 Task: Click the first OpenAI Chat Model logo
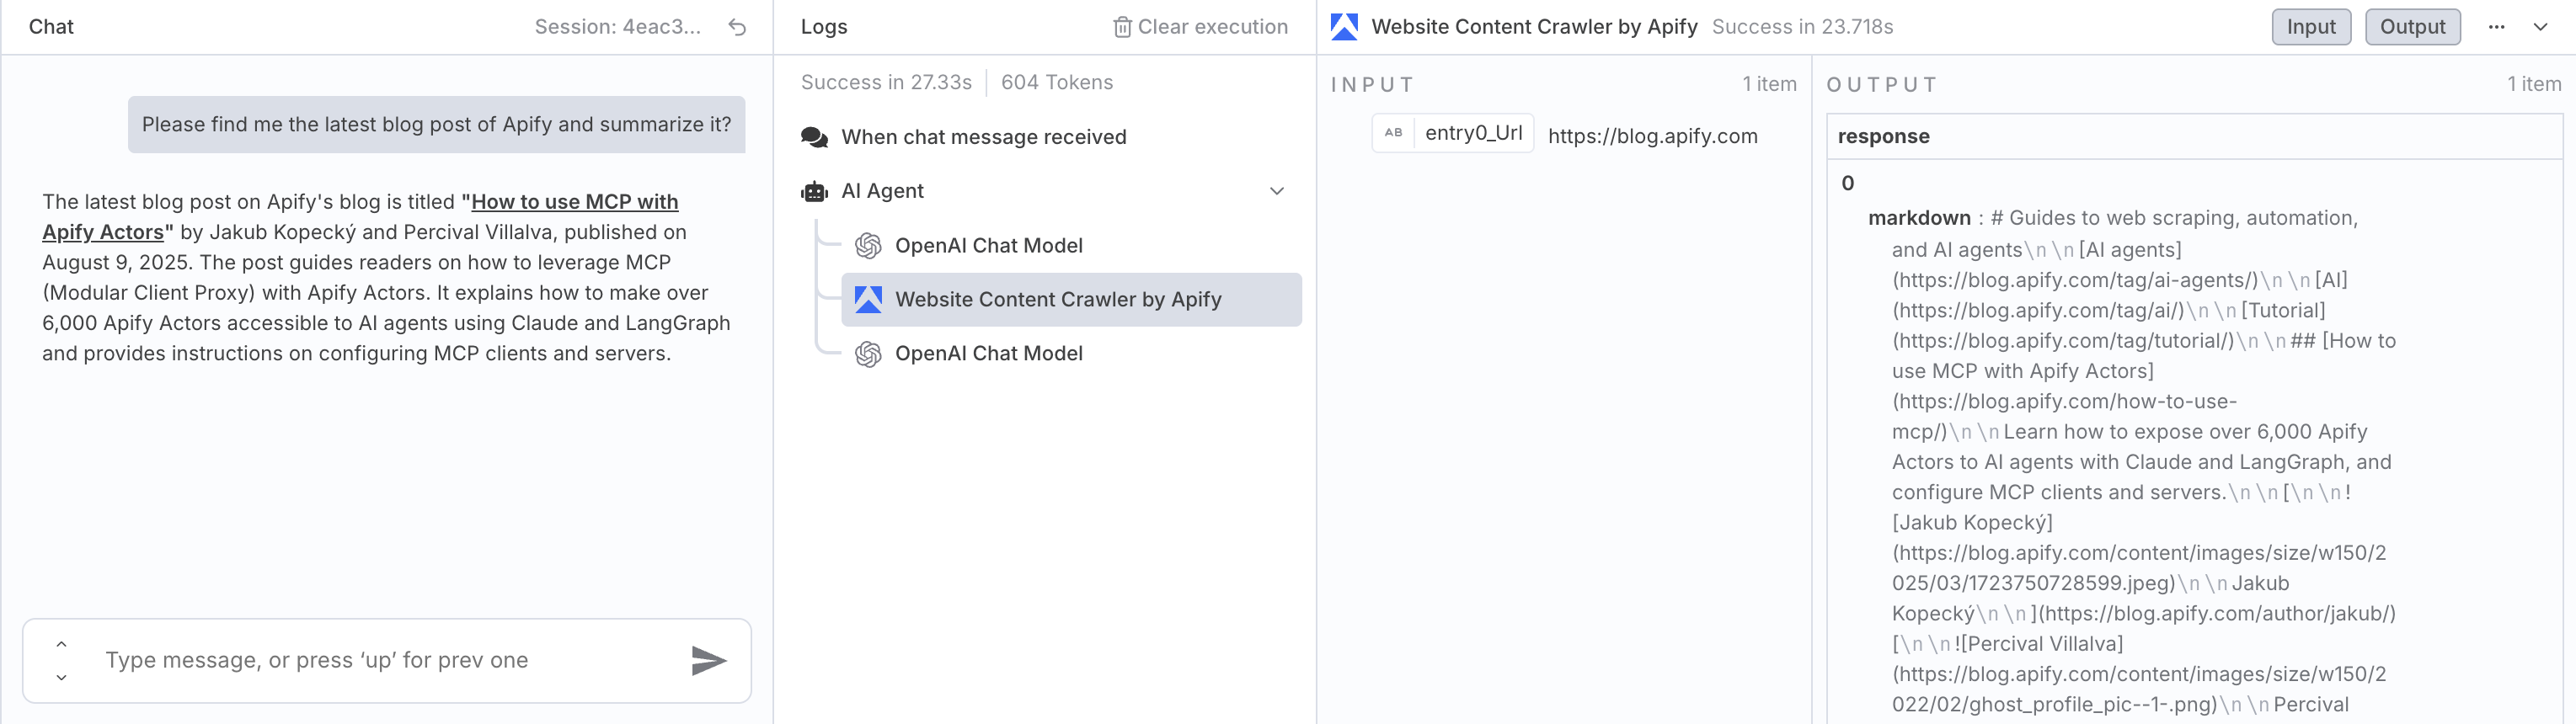[x=868, y=245]
